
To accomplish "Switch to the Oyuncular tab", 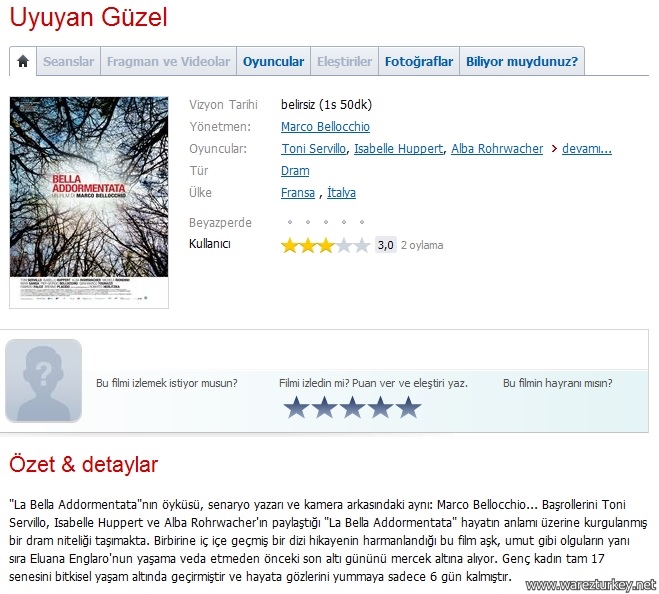I will pos(274,61).
